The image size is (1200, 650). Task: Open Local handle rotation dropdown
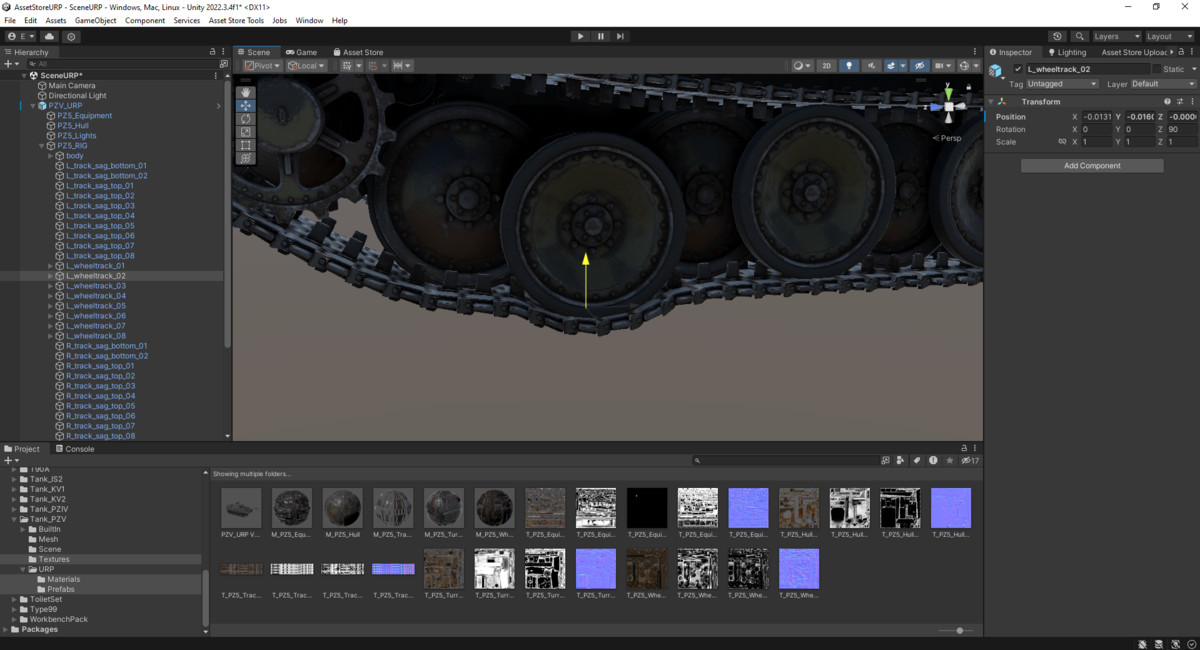point(306,66)
